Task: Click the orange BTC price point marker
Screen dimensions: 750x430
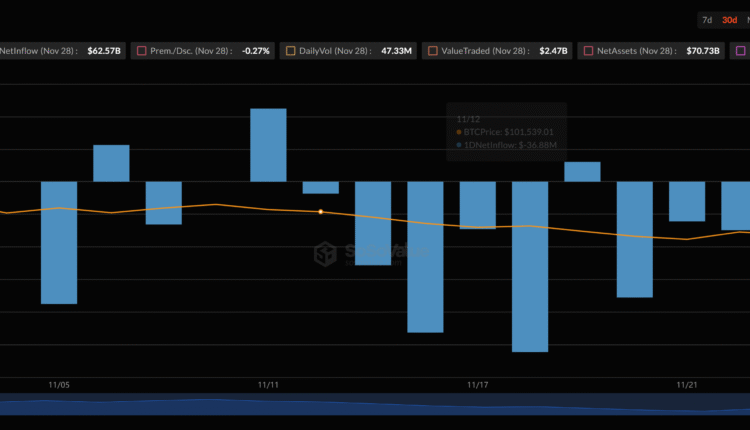Action: click(320, 212)
